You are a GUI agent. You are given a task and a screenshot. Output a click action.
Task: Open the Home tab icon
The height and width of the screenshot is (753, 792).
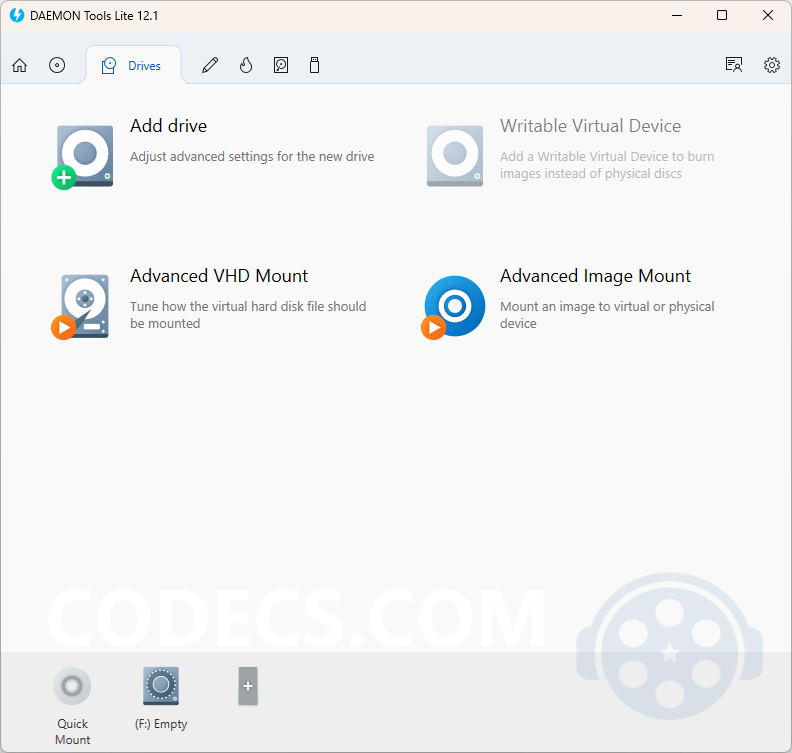coord(20,65)
